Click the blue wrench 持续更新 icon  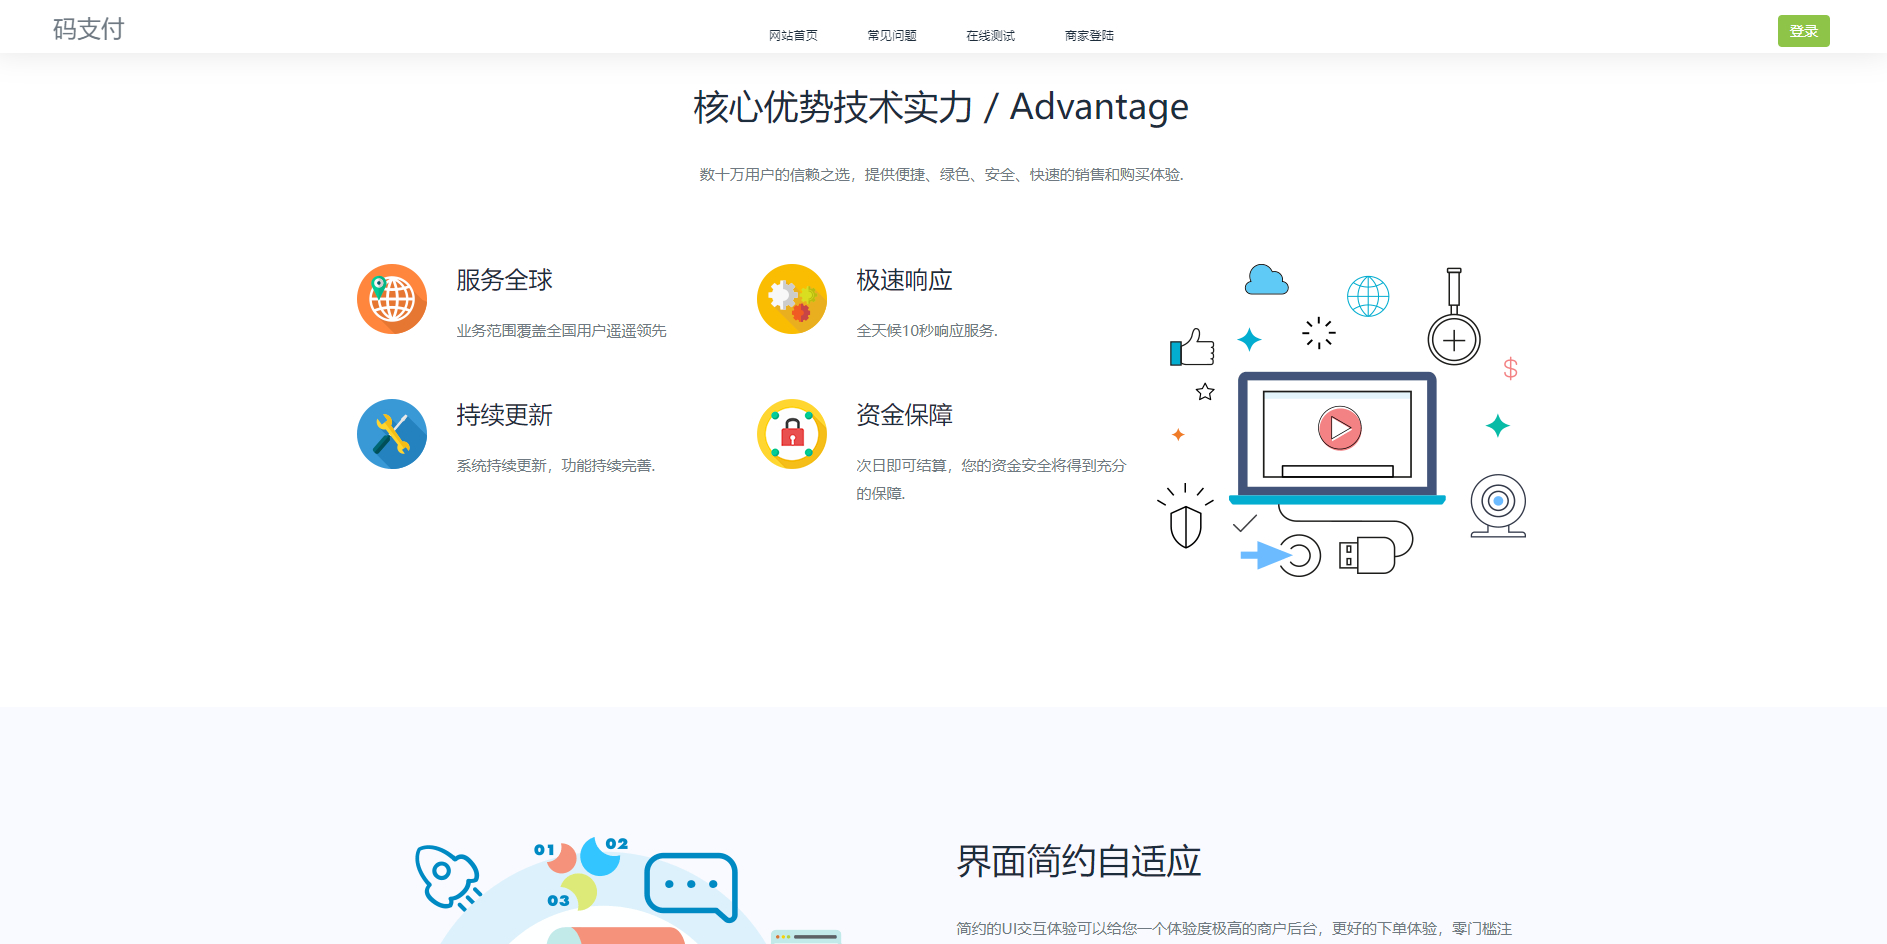click(392, 434)
